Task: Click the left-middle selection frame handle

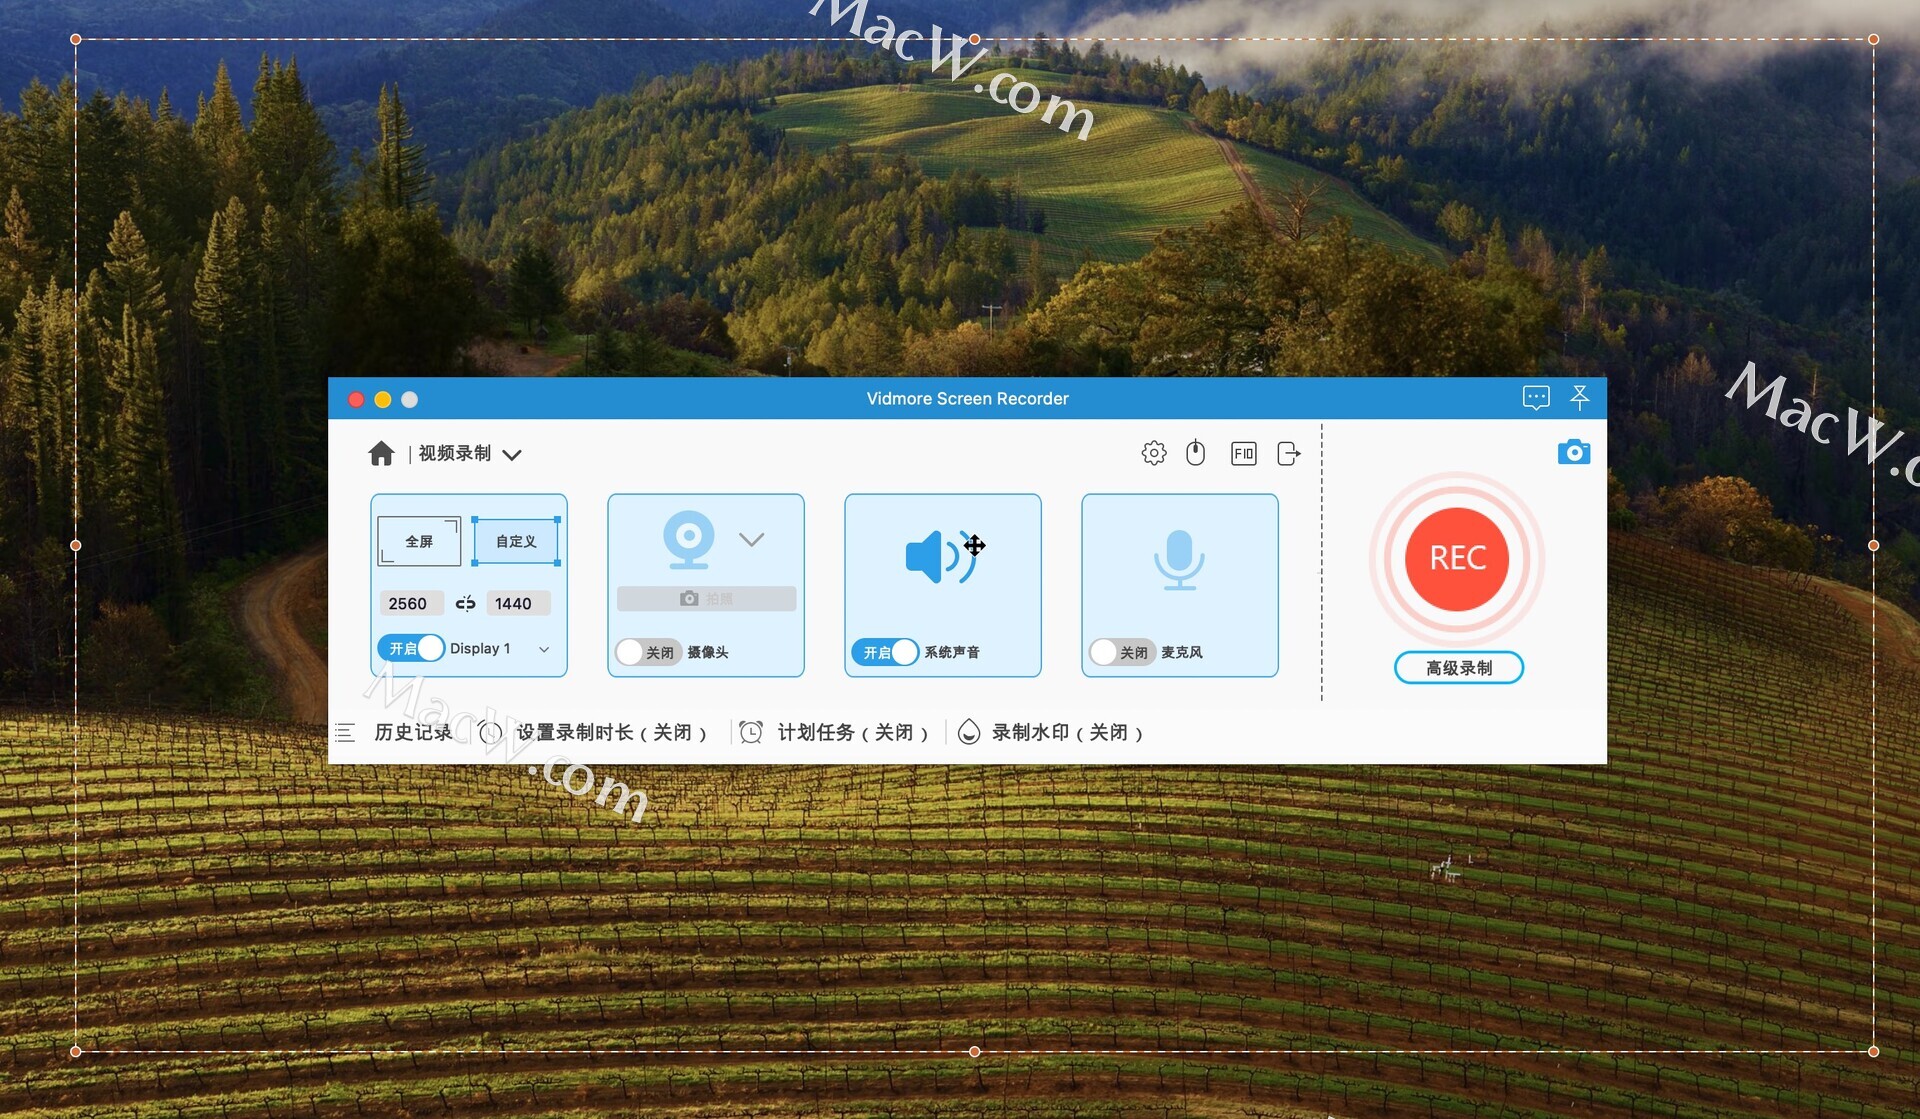Action: [x=76, y=545]
